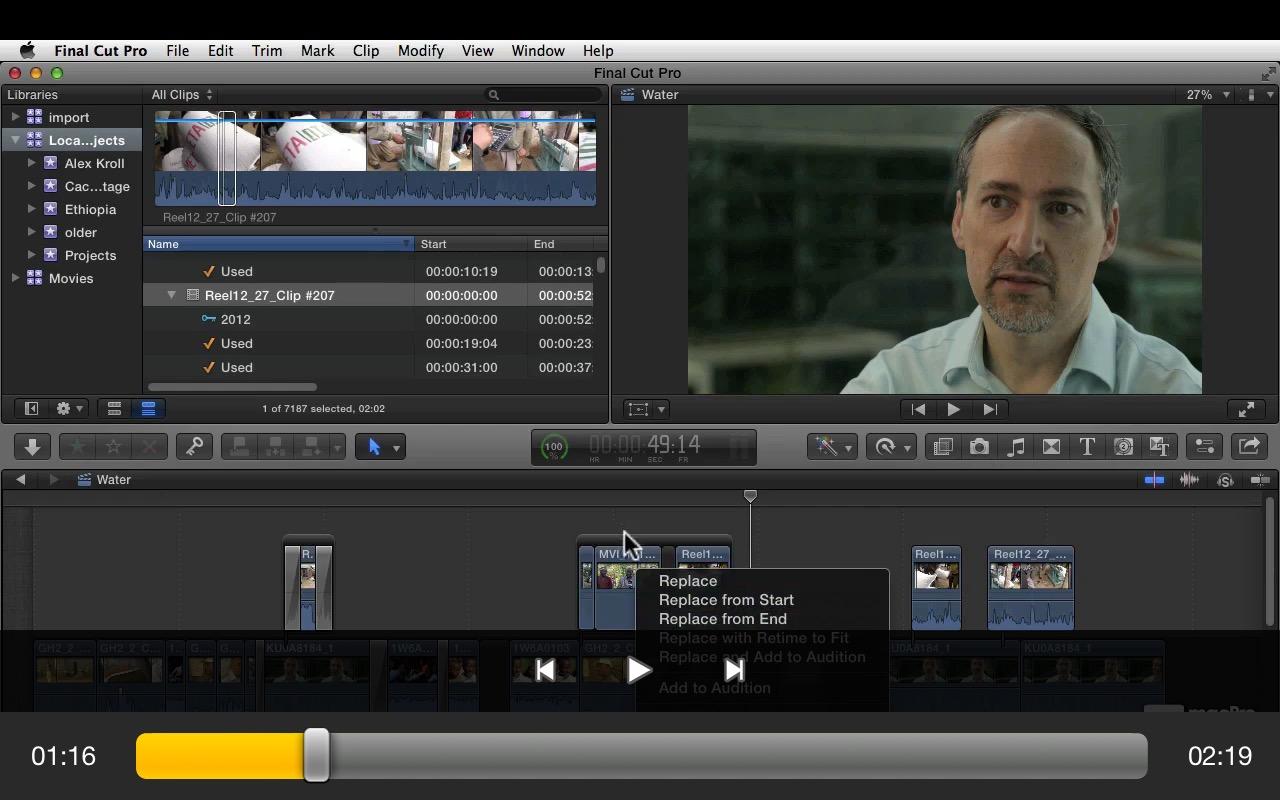Expand the Ethiopia event

click(32, 209)
